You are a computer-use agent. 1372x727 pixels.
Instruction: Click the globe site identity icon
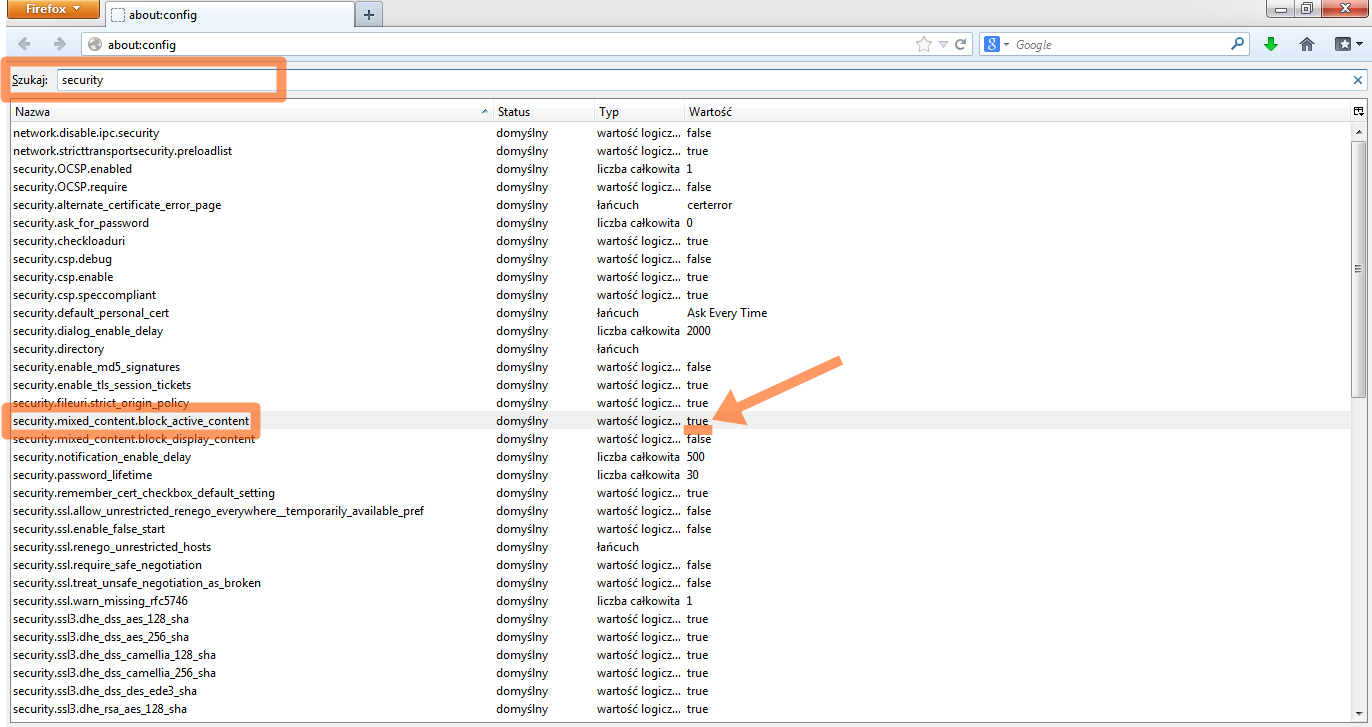coord(95,44)
